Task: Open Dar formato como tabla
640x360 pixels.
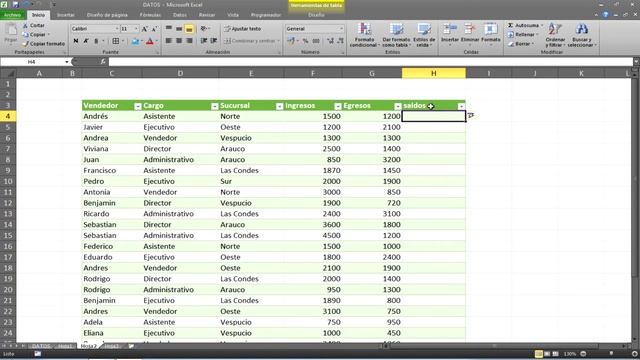Action: 396,35
